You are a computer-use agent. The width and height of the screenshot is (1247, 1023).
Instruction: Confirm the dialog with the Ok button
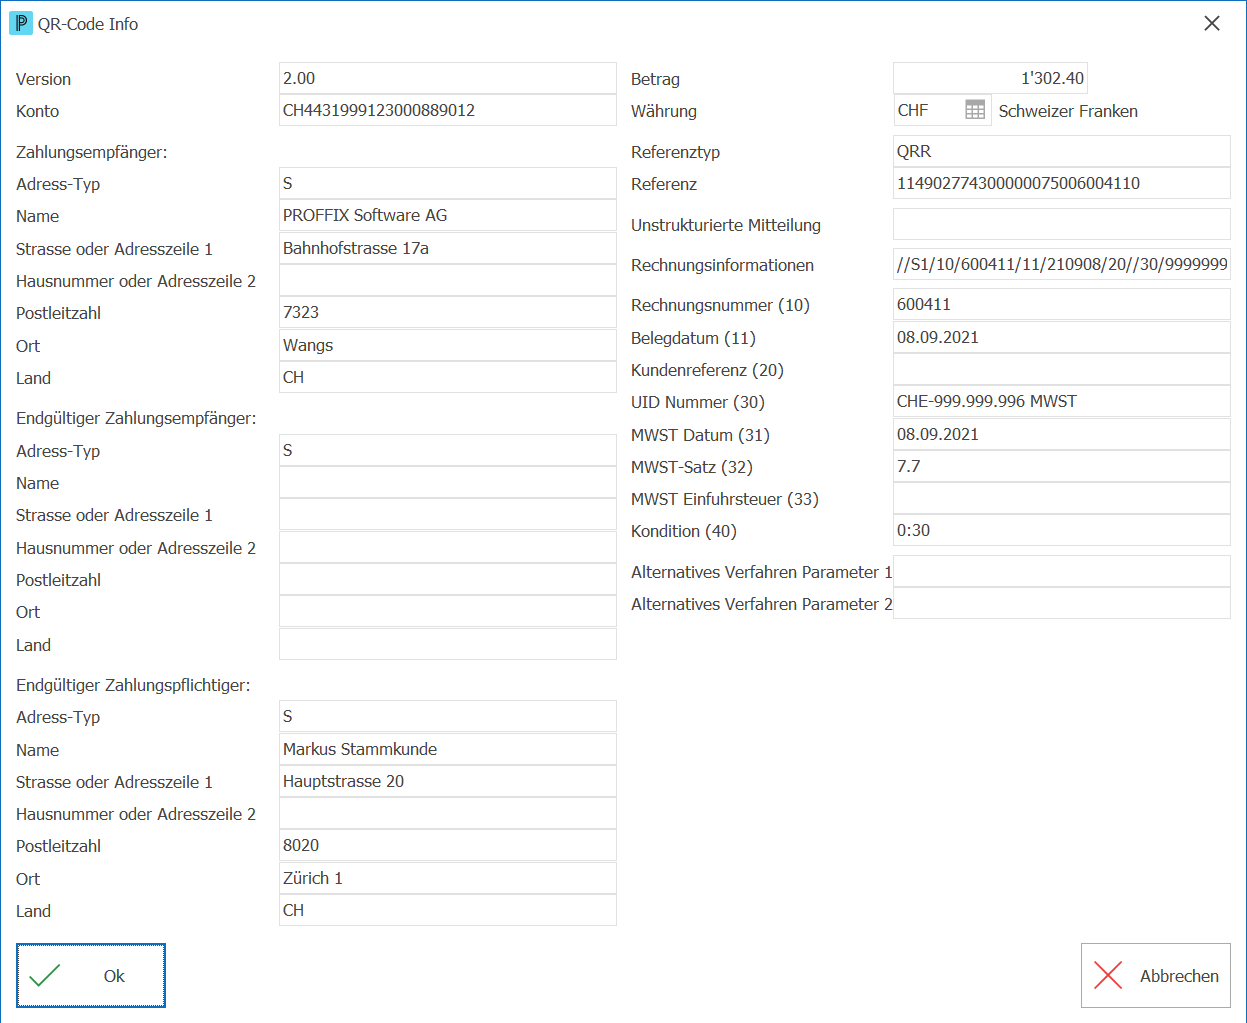click(91, 975)
